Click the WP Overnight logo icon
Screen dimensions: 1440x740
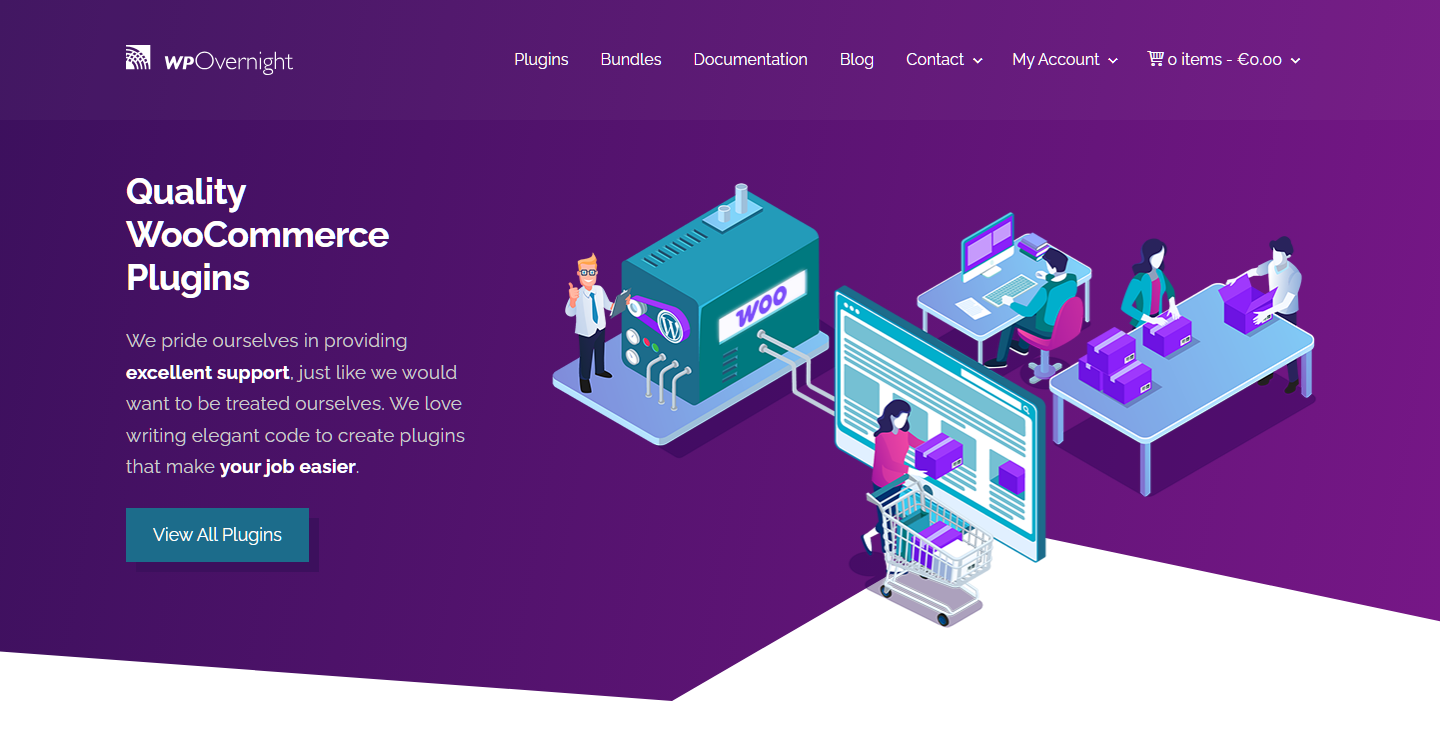coord(138,58)
